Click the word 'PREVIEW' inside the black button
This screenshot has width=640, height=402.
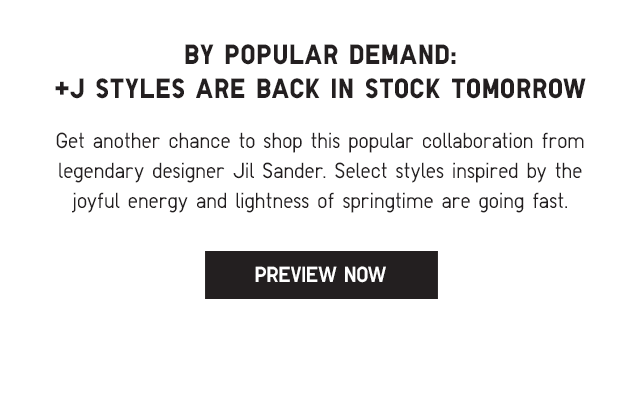pos(295,275)
